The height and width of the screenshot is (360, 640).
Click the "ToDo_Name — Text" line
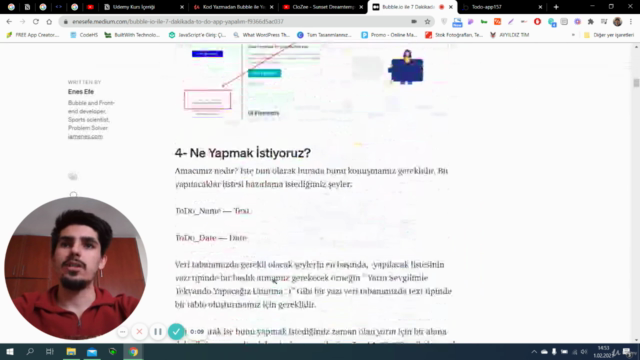(213, 211)
